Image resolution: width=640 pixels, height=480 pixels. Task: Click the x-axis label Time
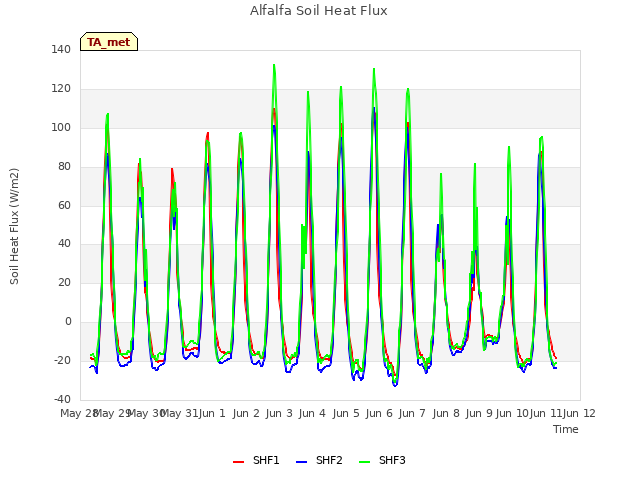coord(566,429)
